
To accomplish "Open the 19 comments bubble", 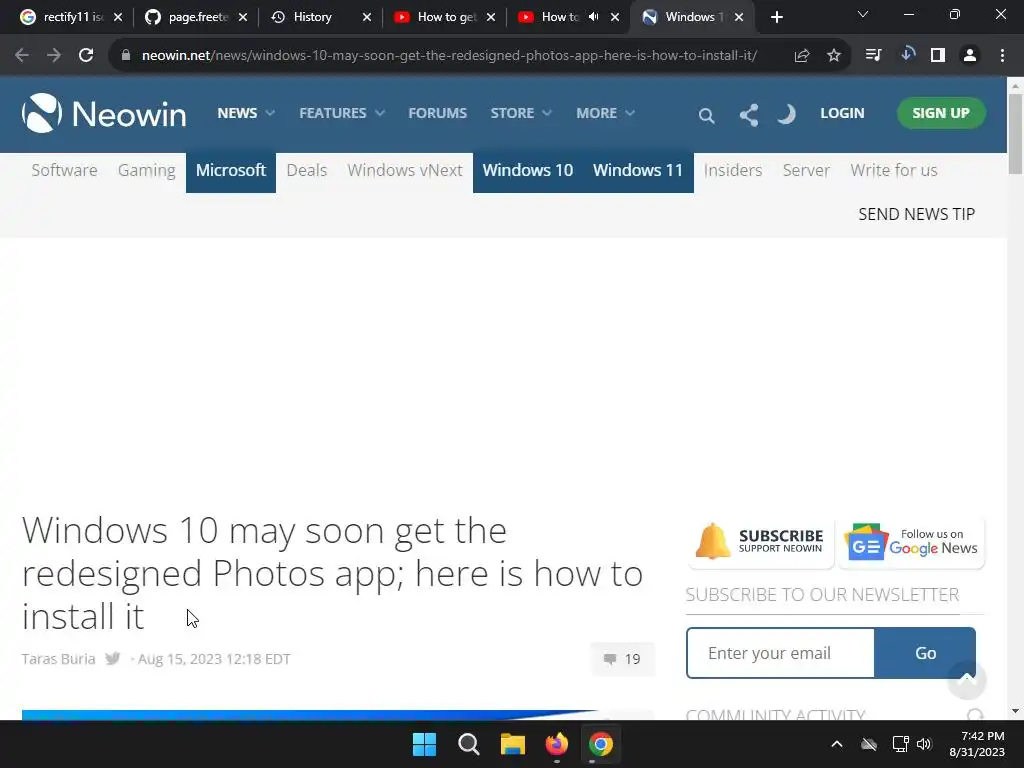I will 623,659.
